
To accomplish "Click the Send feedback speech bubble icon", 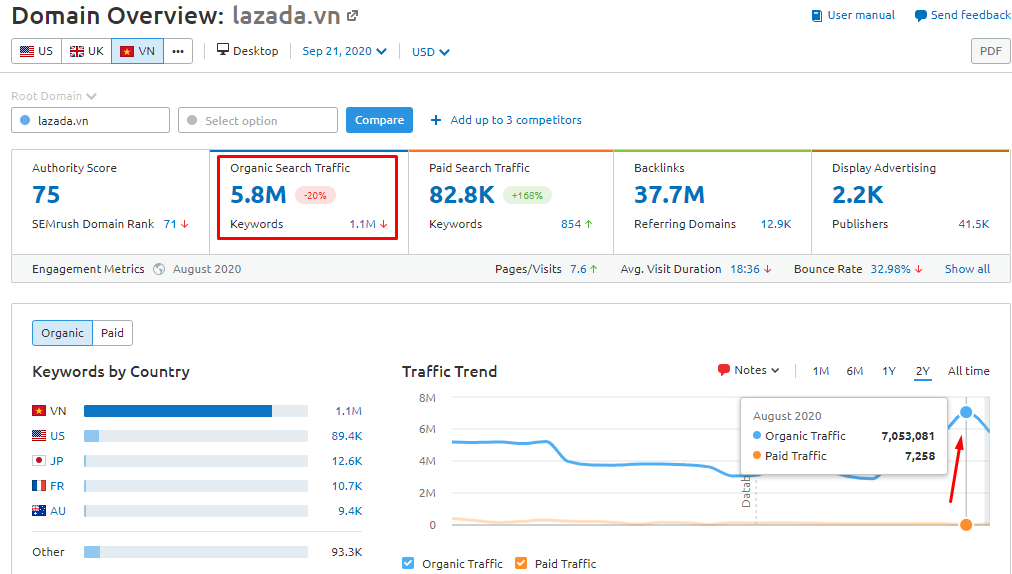I will [919, 16].
